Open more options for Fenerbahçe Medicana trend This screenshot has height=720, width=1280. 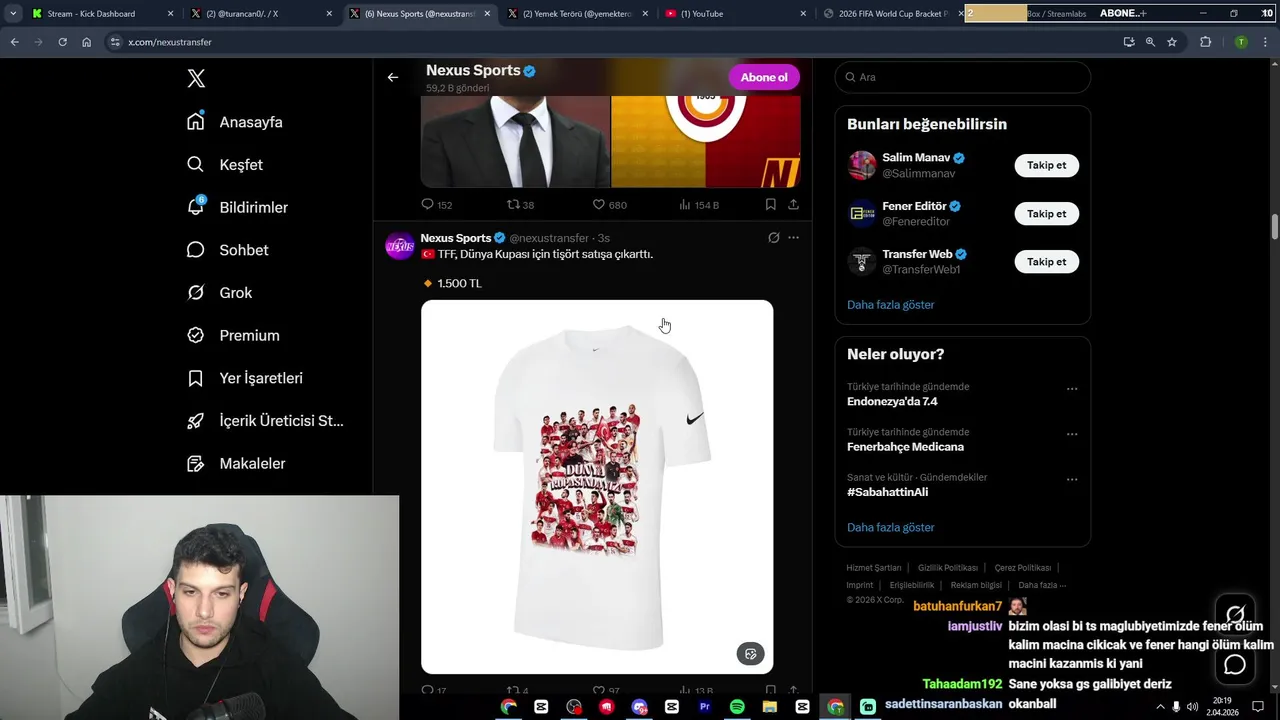(1072, 434)
